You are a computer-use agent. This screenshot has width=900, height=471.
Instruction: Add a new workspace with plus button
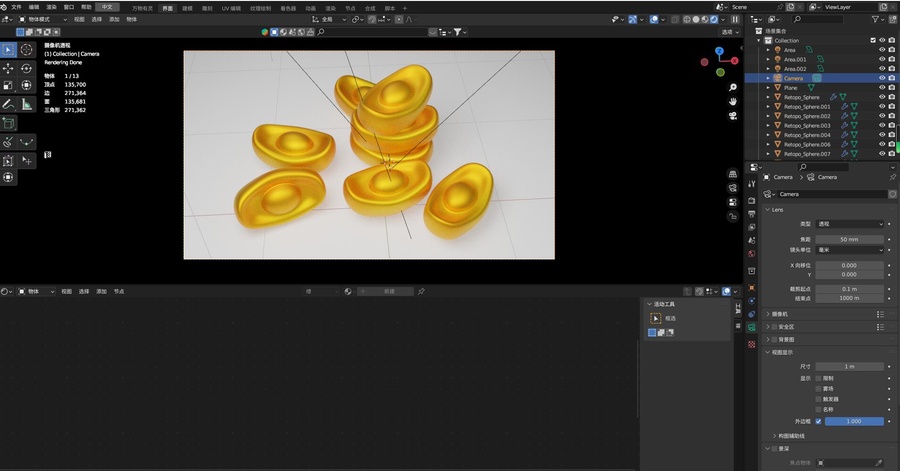tap(405, 8)
